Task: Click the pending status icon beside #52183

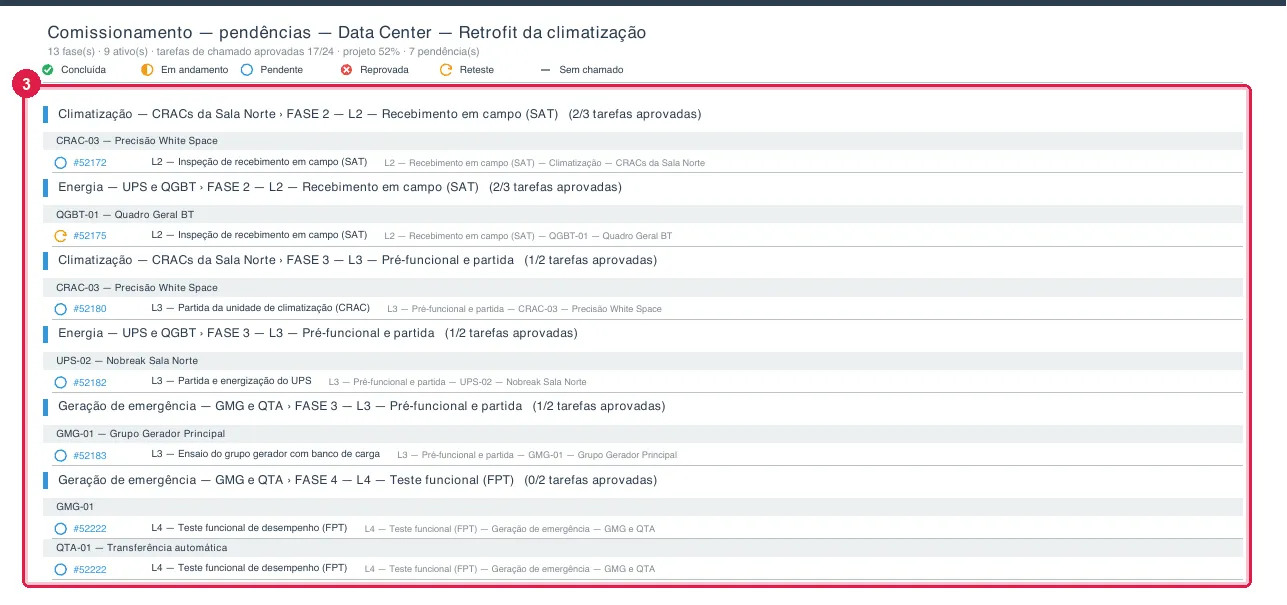Action: tap(61, 455)
